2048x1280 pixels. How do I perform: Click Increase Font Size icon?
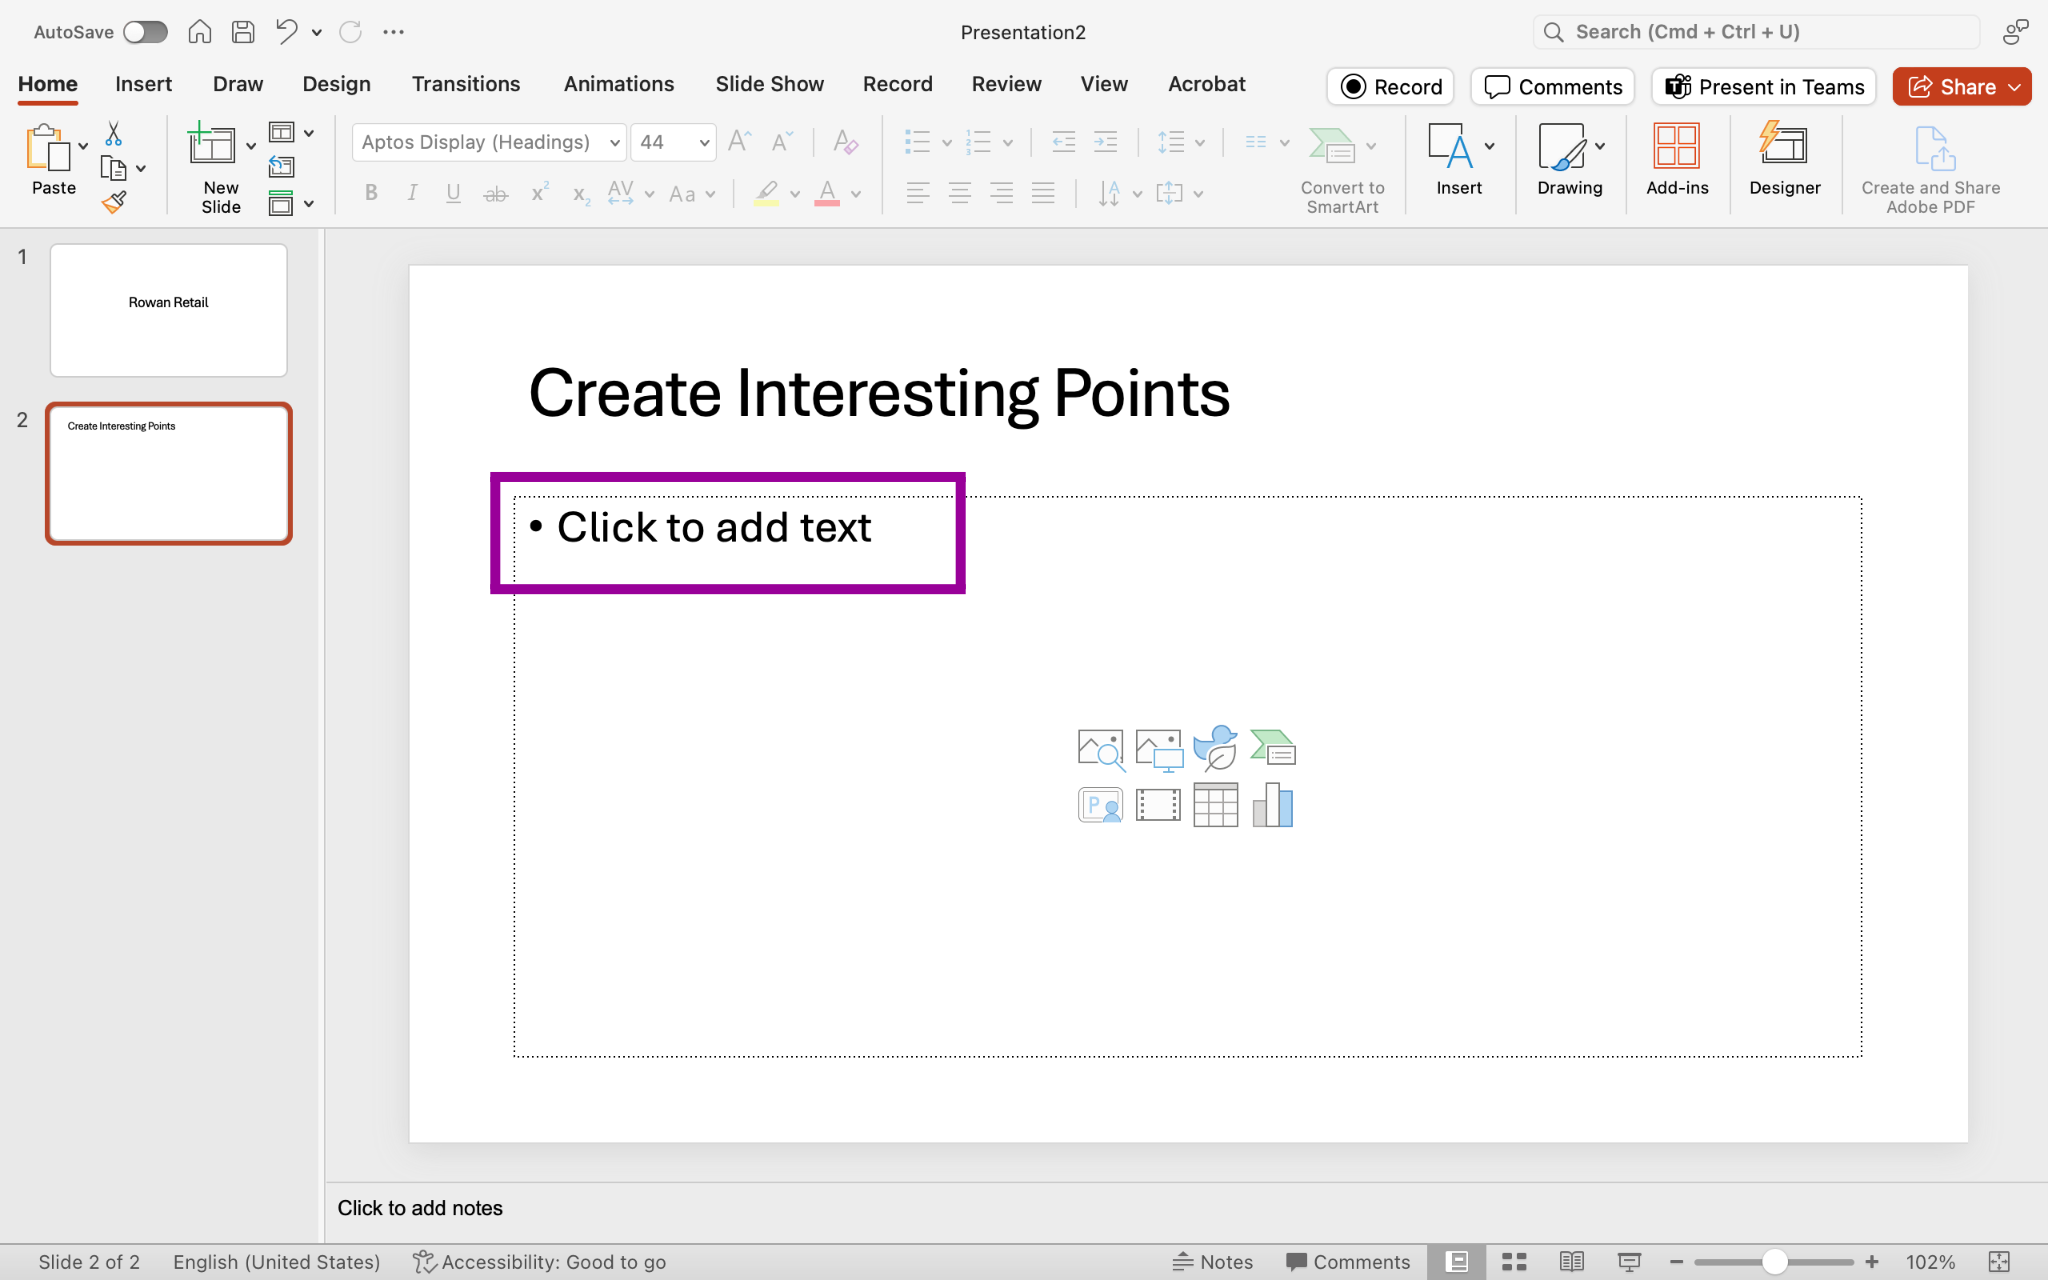(740, 141)
